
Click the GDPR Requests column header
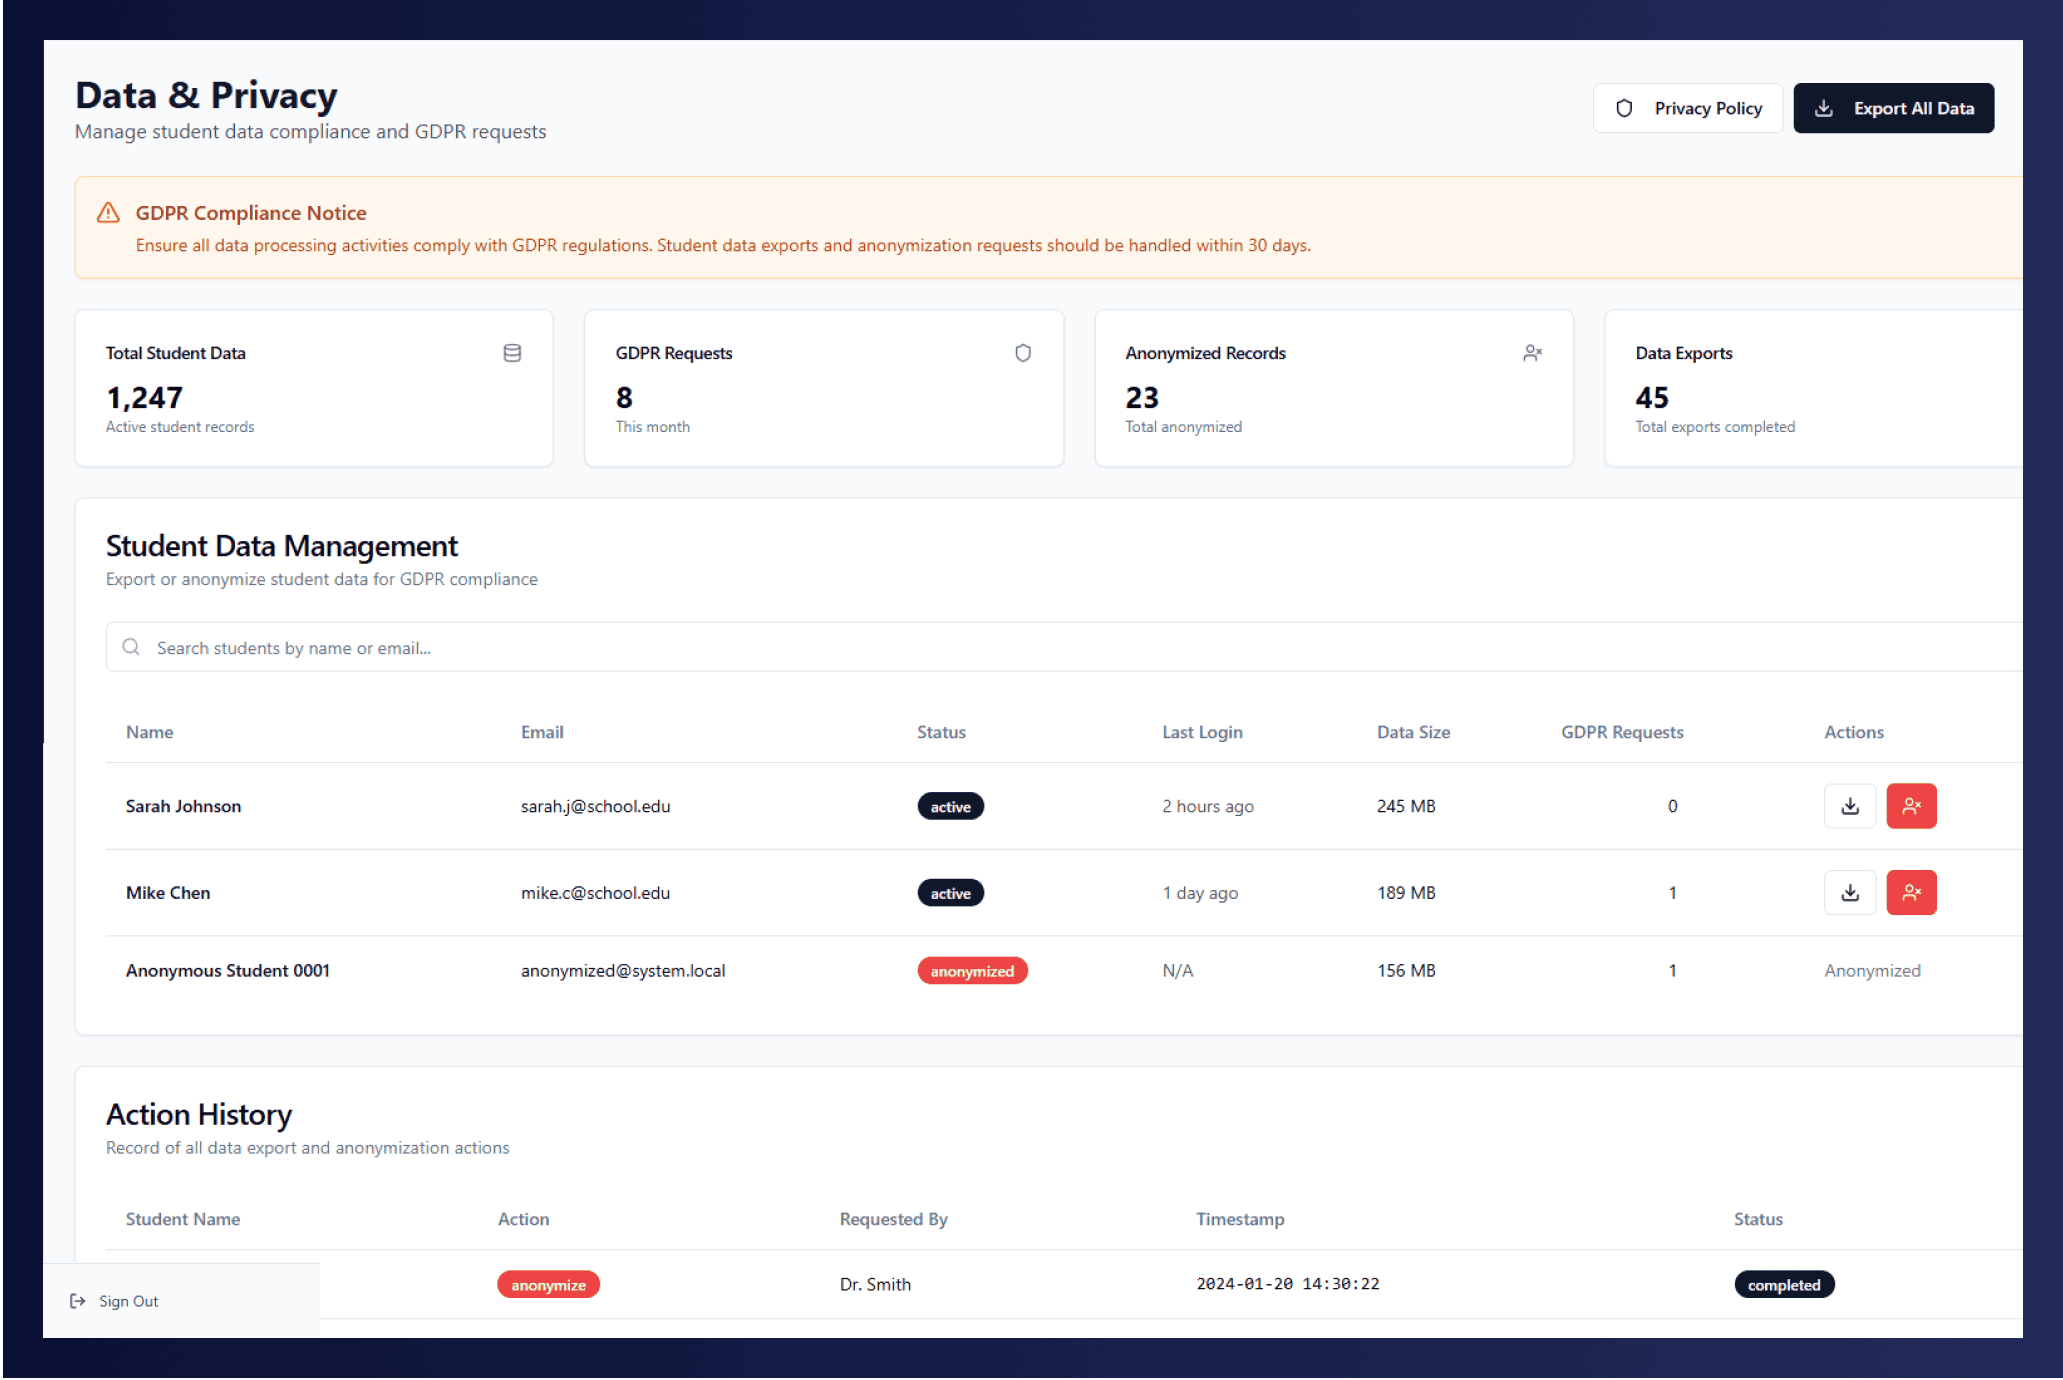[x=1622, y=732]
